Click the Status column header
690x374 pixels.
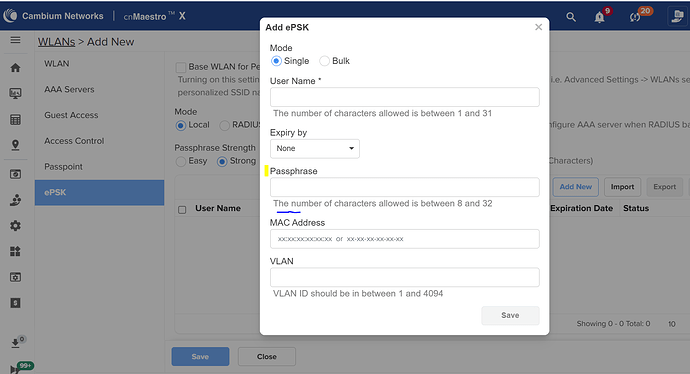636,209
